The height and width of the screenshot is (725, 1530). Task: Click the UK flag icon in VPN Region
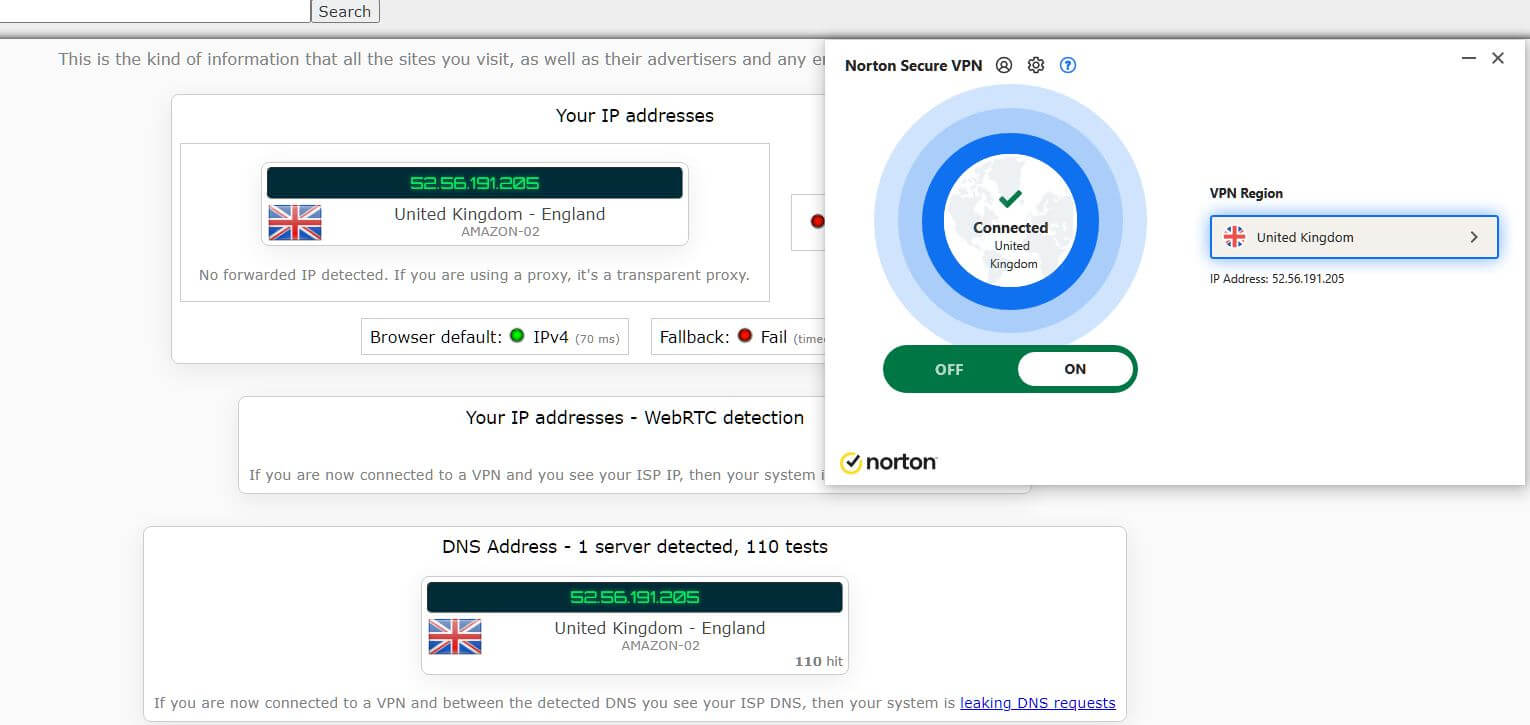coord(1235,237)
